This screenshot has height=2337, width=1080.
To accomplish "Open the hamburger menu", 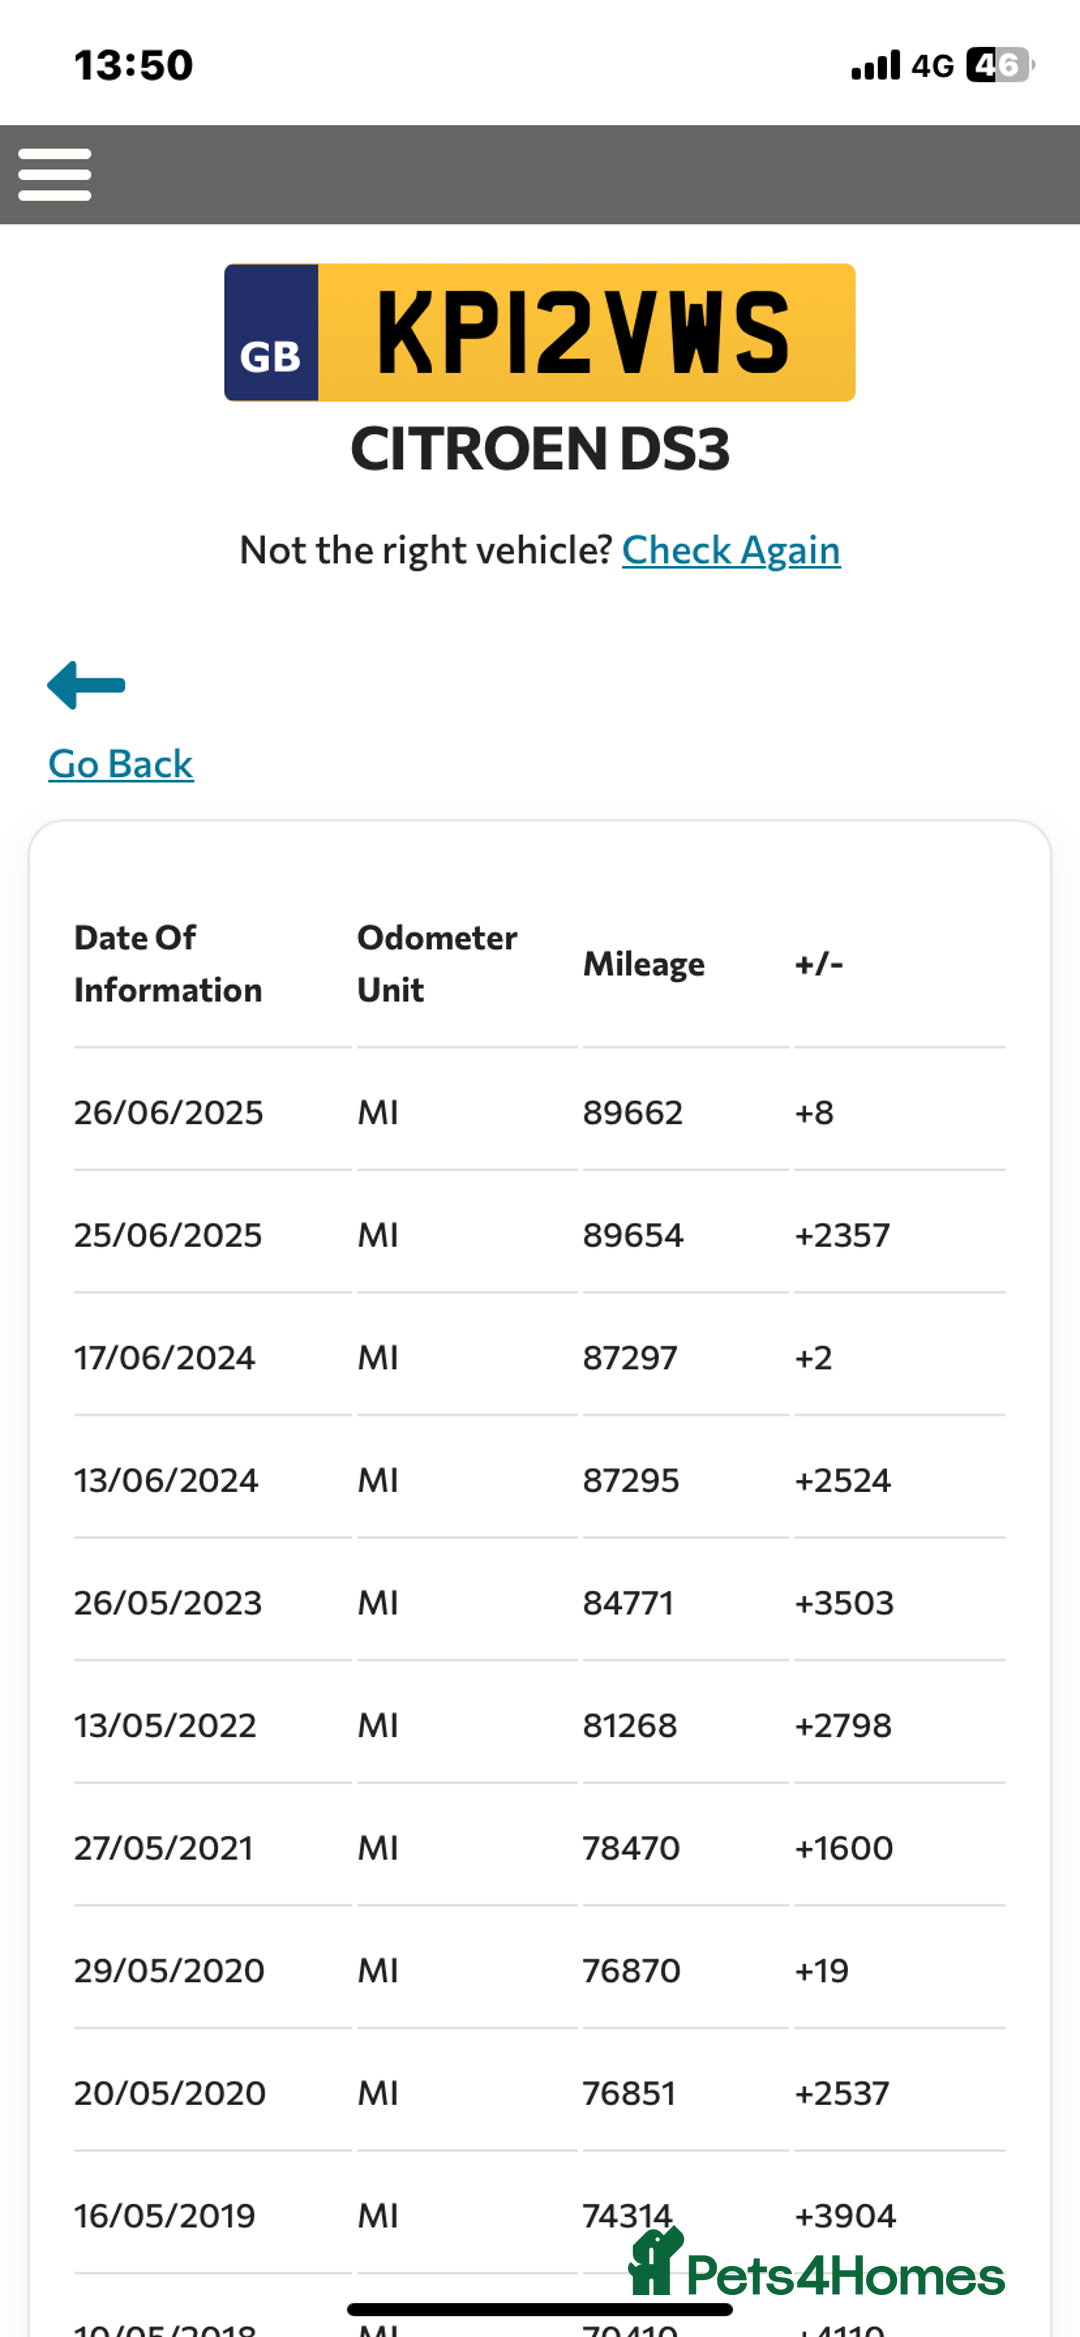I will (x=55, y=175).
